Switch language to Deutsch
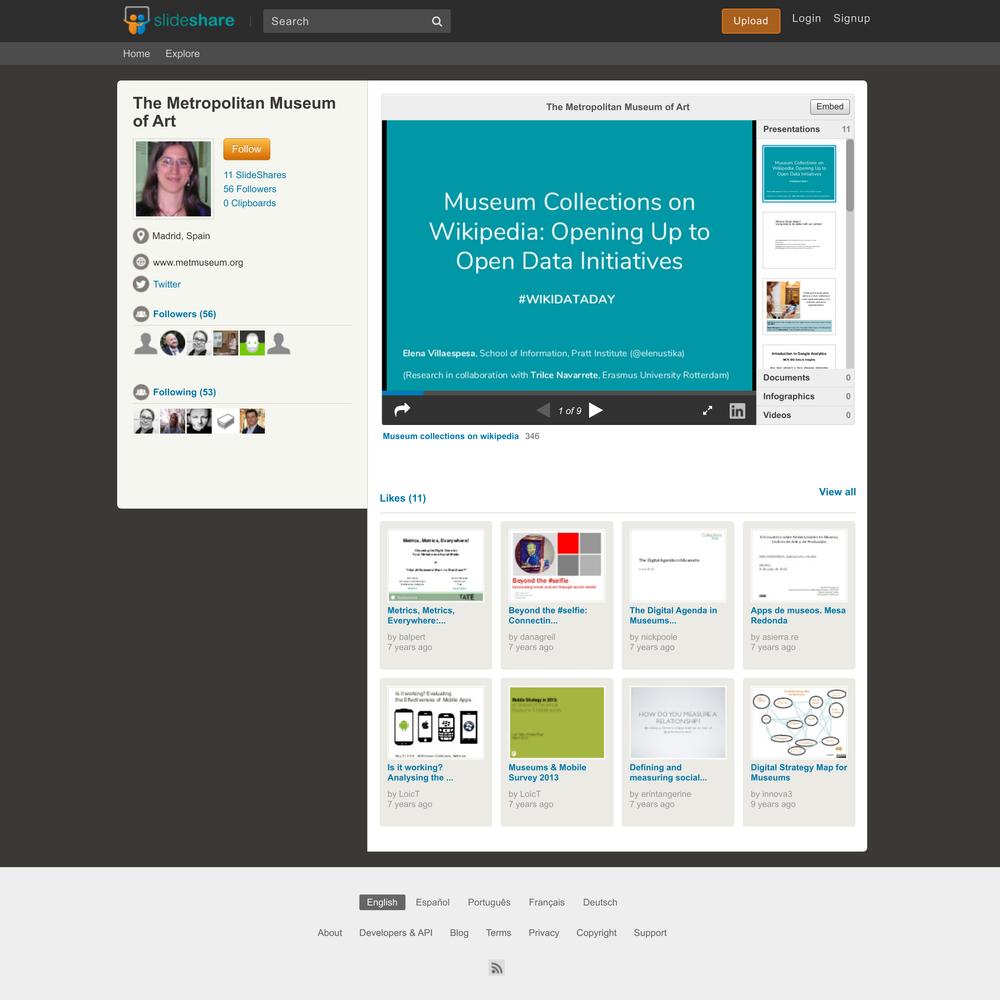The width and height of the screenshot is (1000, 1000). pyautogui.click(x=600, y=902)
